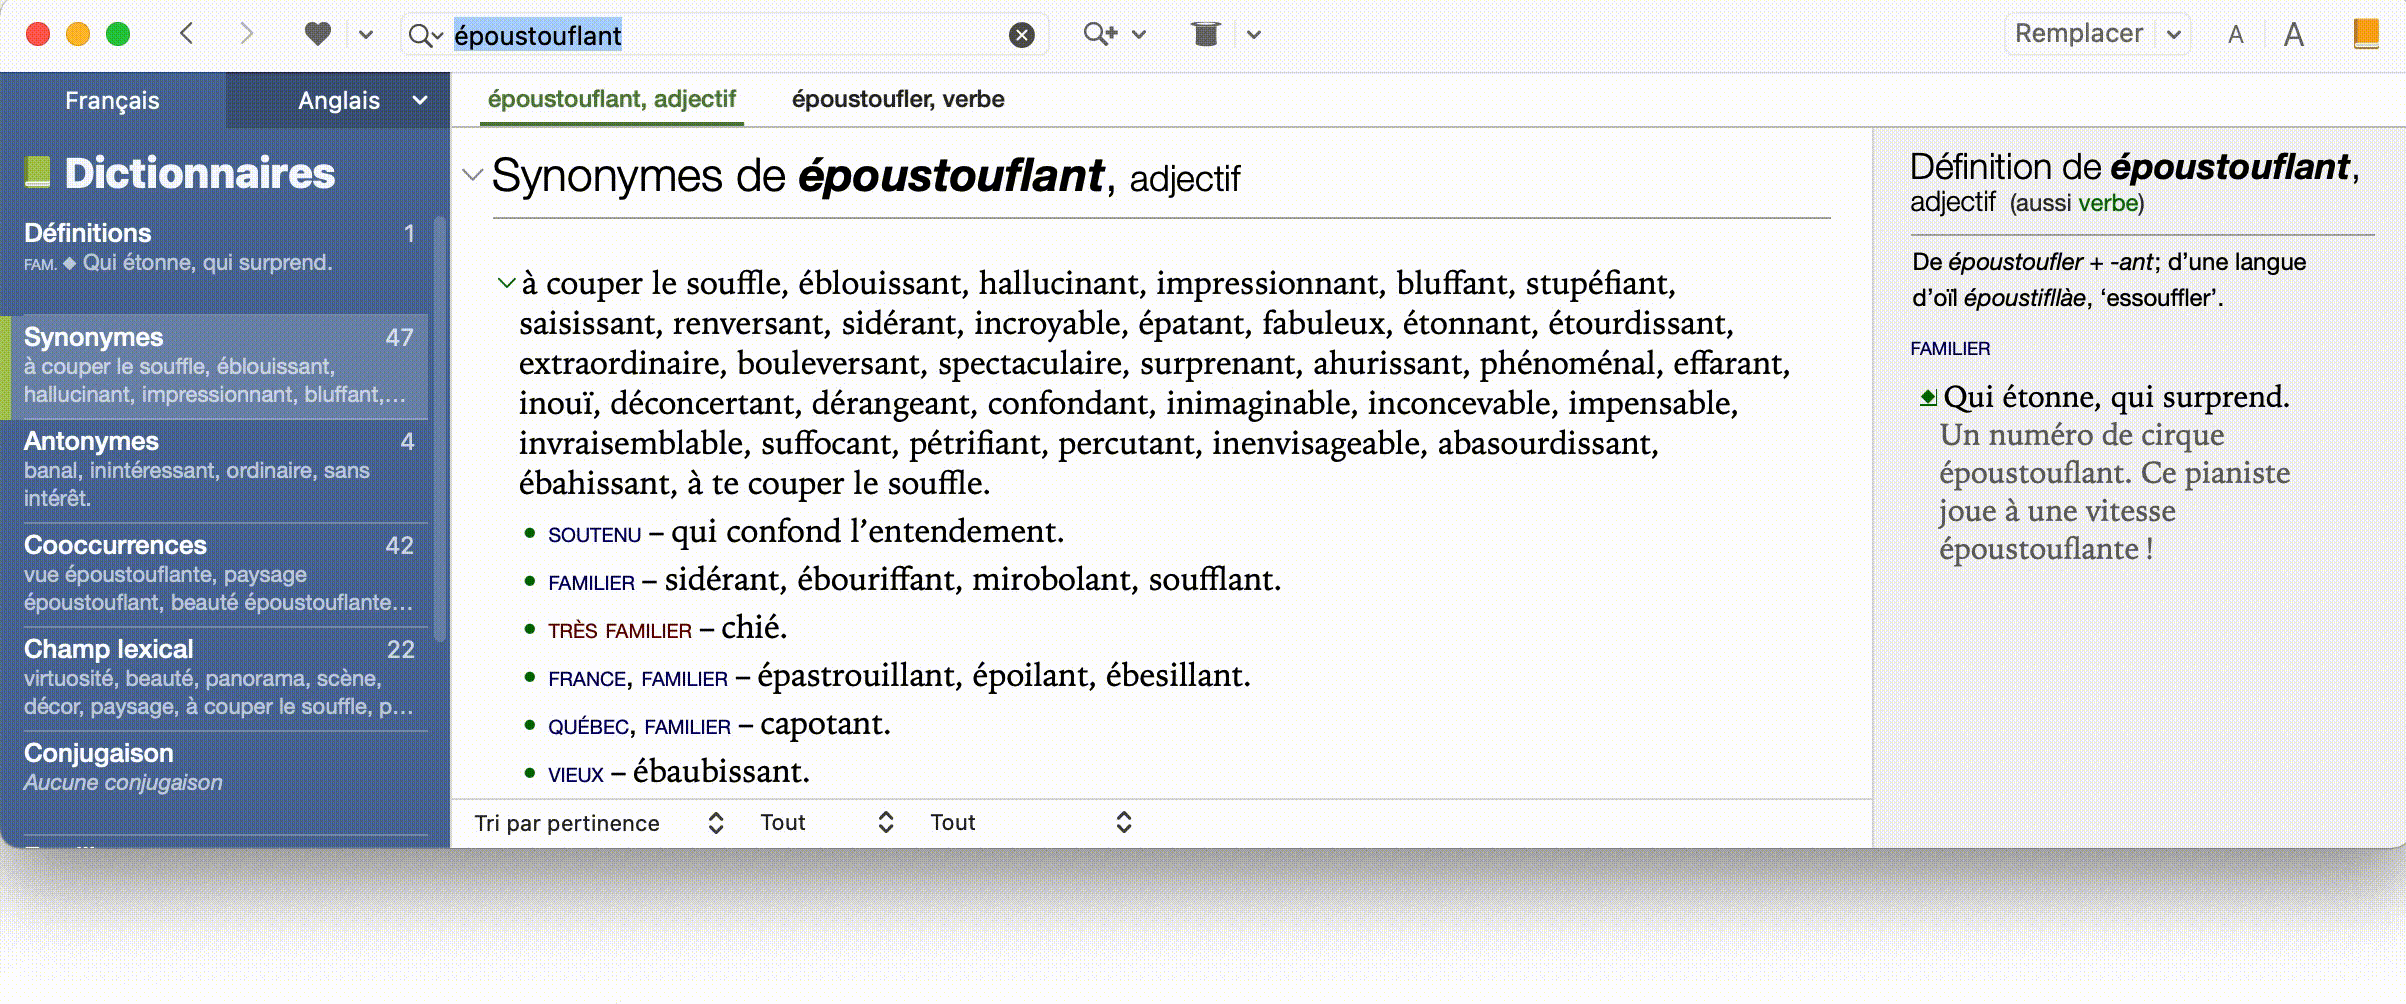Follow the green verbe link
The height and width of the screenshot is (1004, 2406).
click(x=2107, y=203)
